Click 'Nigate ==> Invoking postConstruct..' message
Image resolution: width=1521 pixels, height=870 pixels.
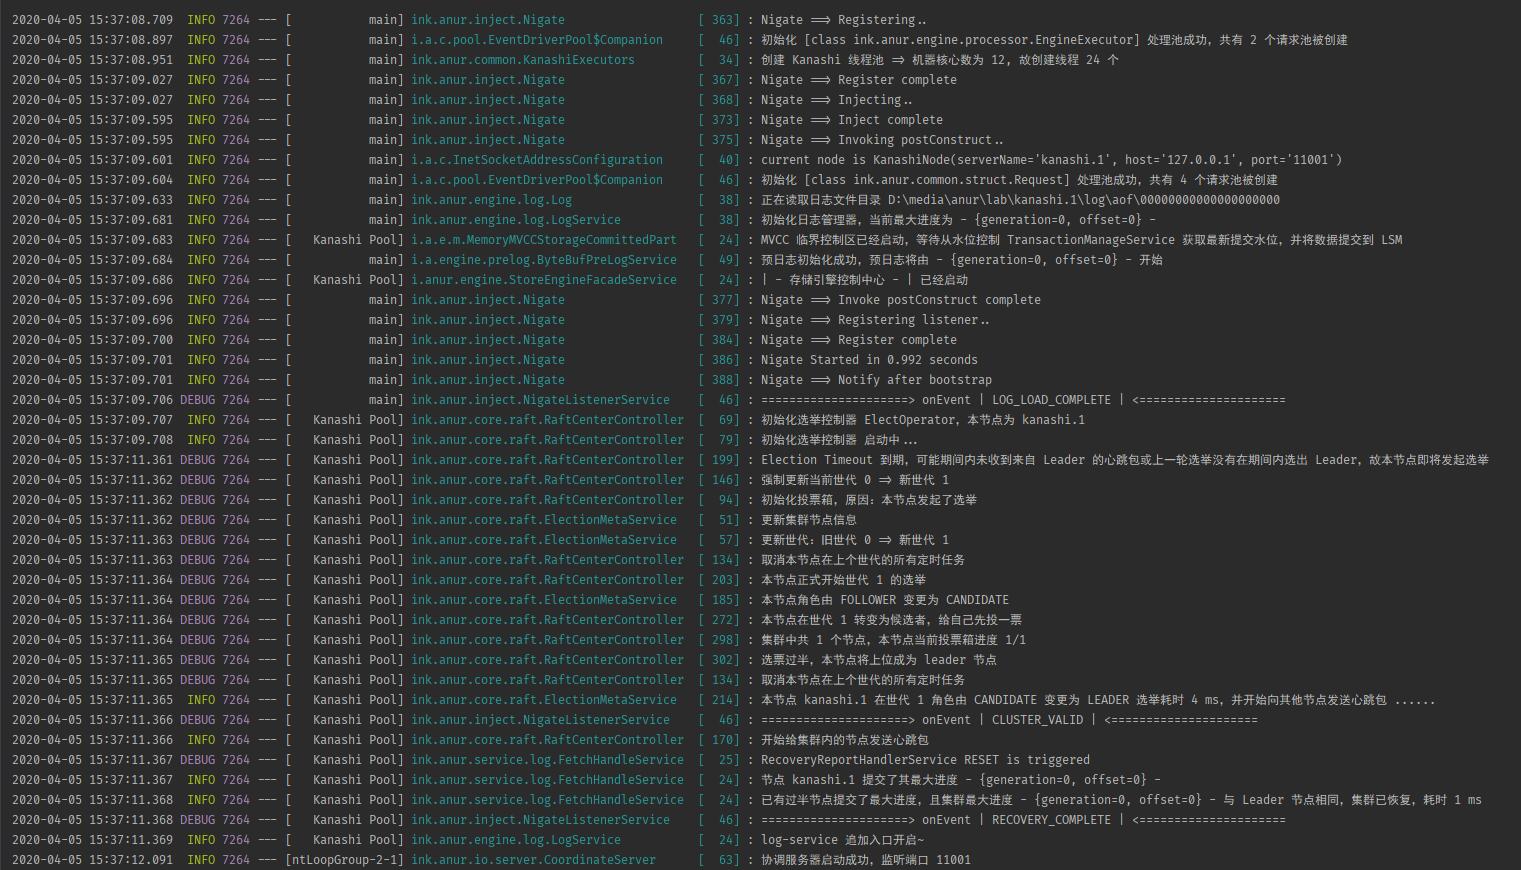[882, 140]
